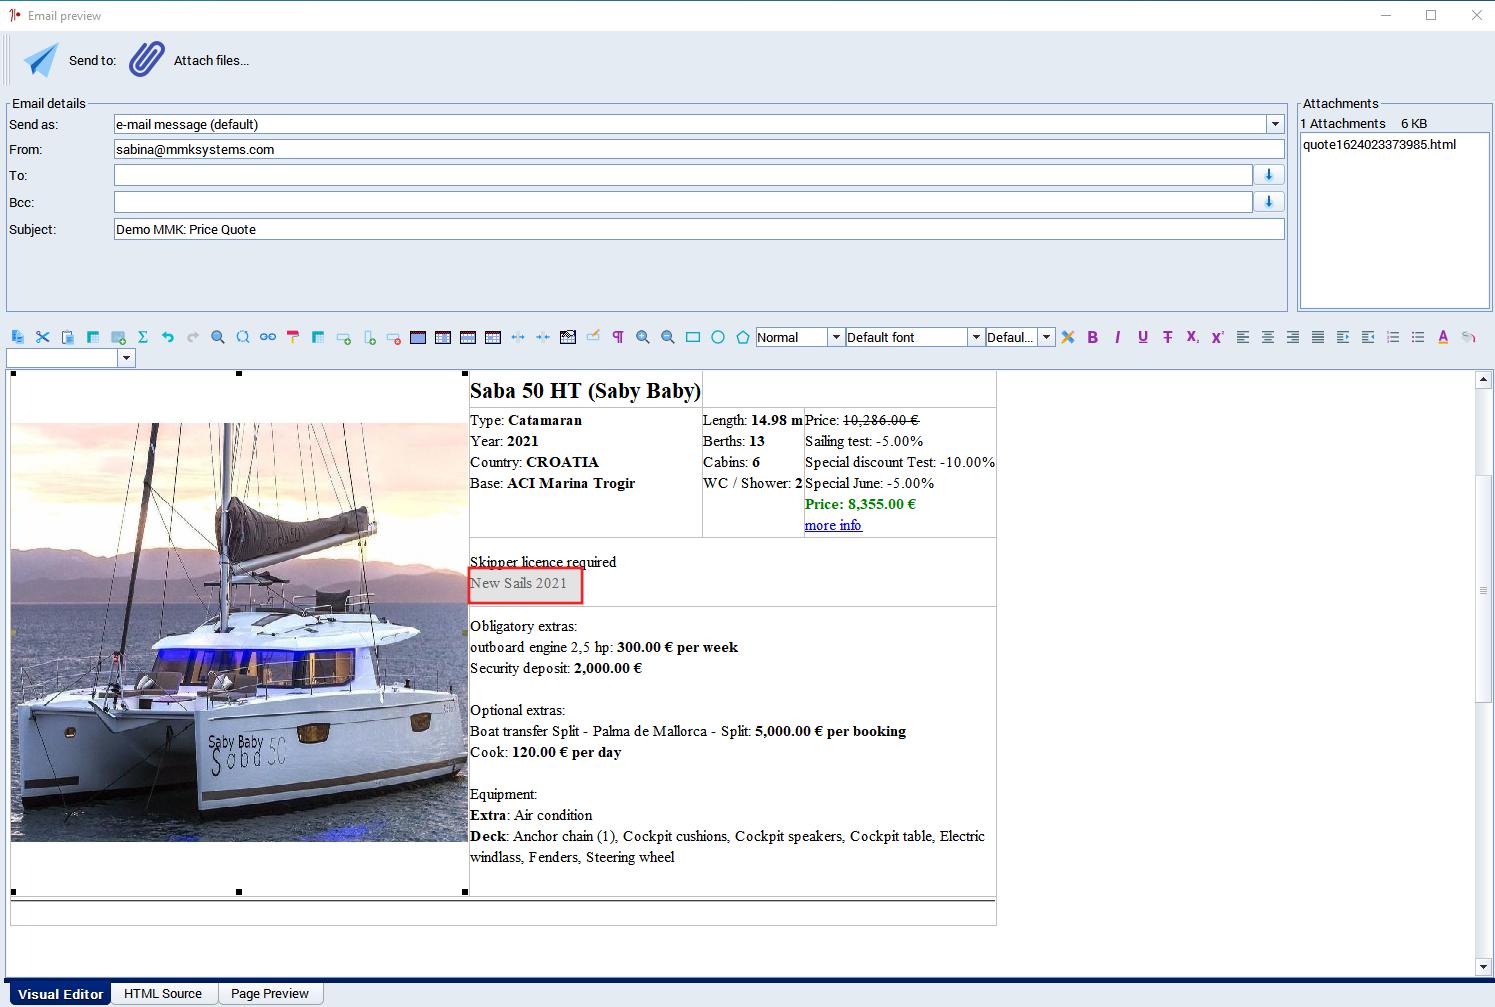
Task: Toggle underline formatting
Action: coord(1142,337)
